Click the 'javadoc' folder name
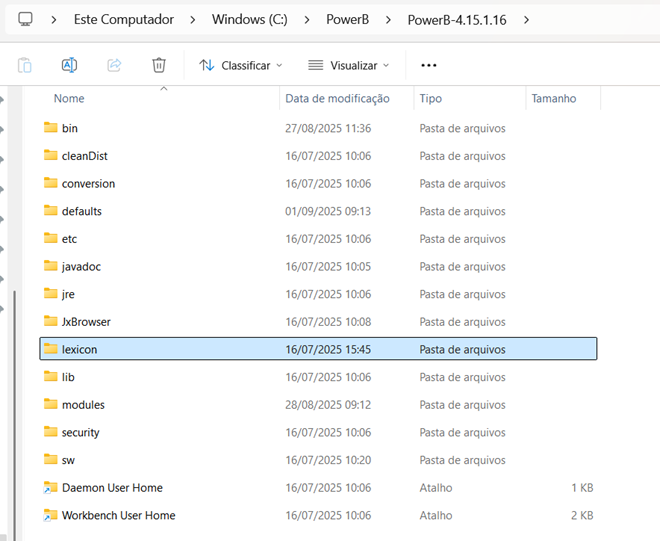The width and height of the screenshot is (660, 541). coord(81,267)
